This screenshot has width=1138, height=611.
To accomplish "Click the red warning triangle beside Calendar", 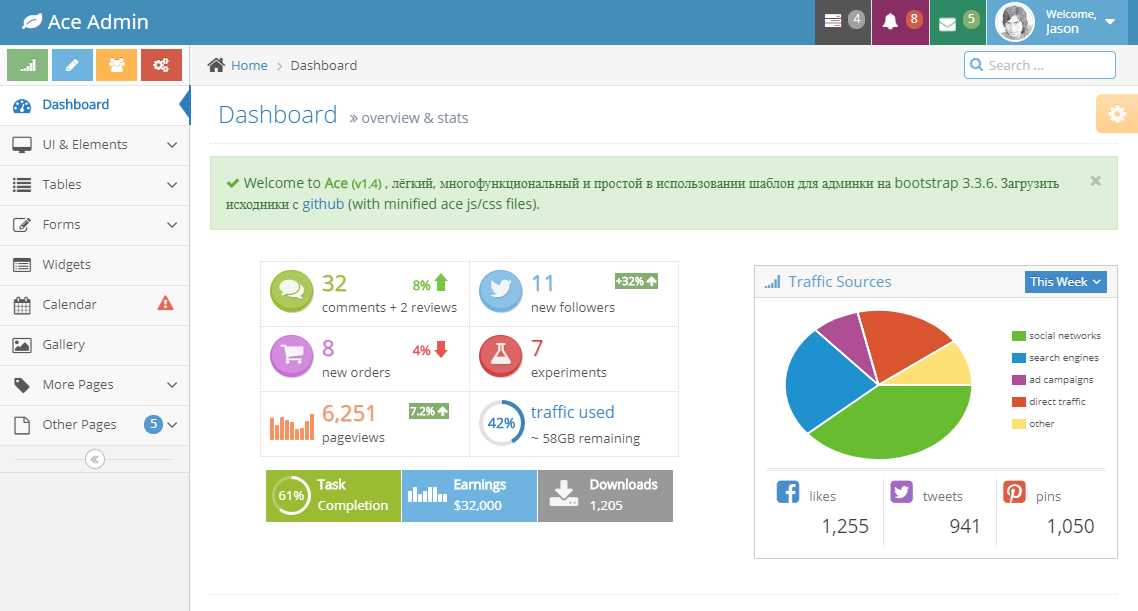I will click(165, 303).
